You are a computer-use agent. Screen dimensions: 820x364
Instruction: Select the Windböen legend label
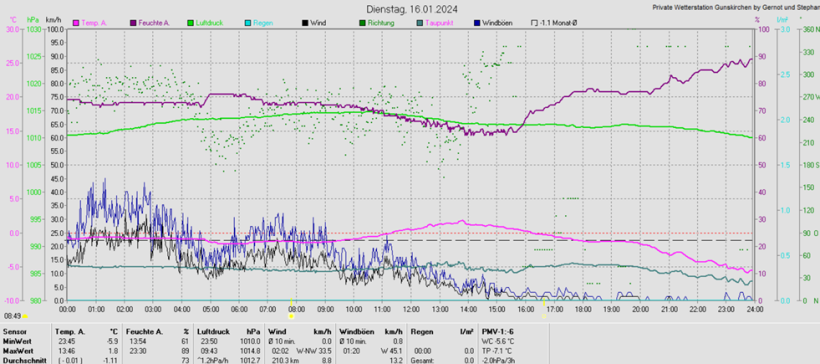[497, 23]
